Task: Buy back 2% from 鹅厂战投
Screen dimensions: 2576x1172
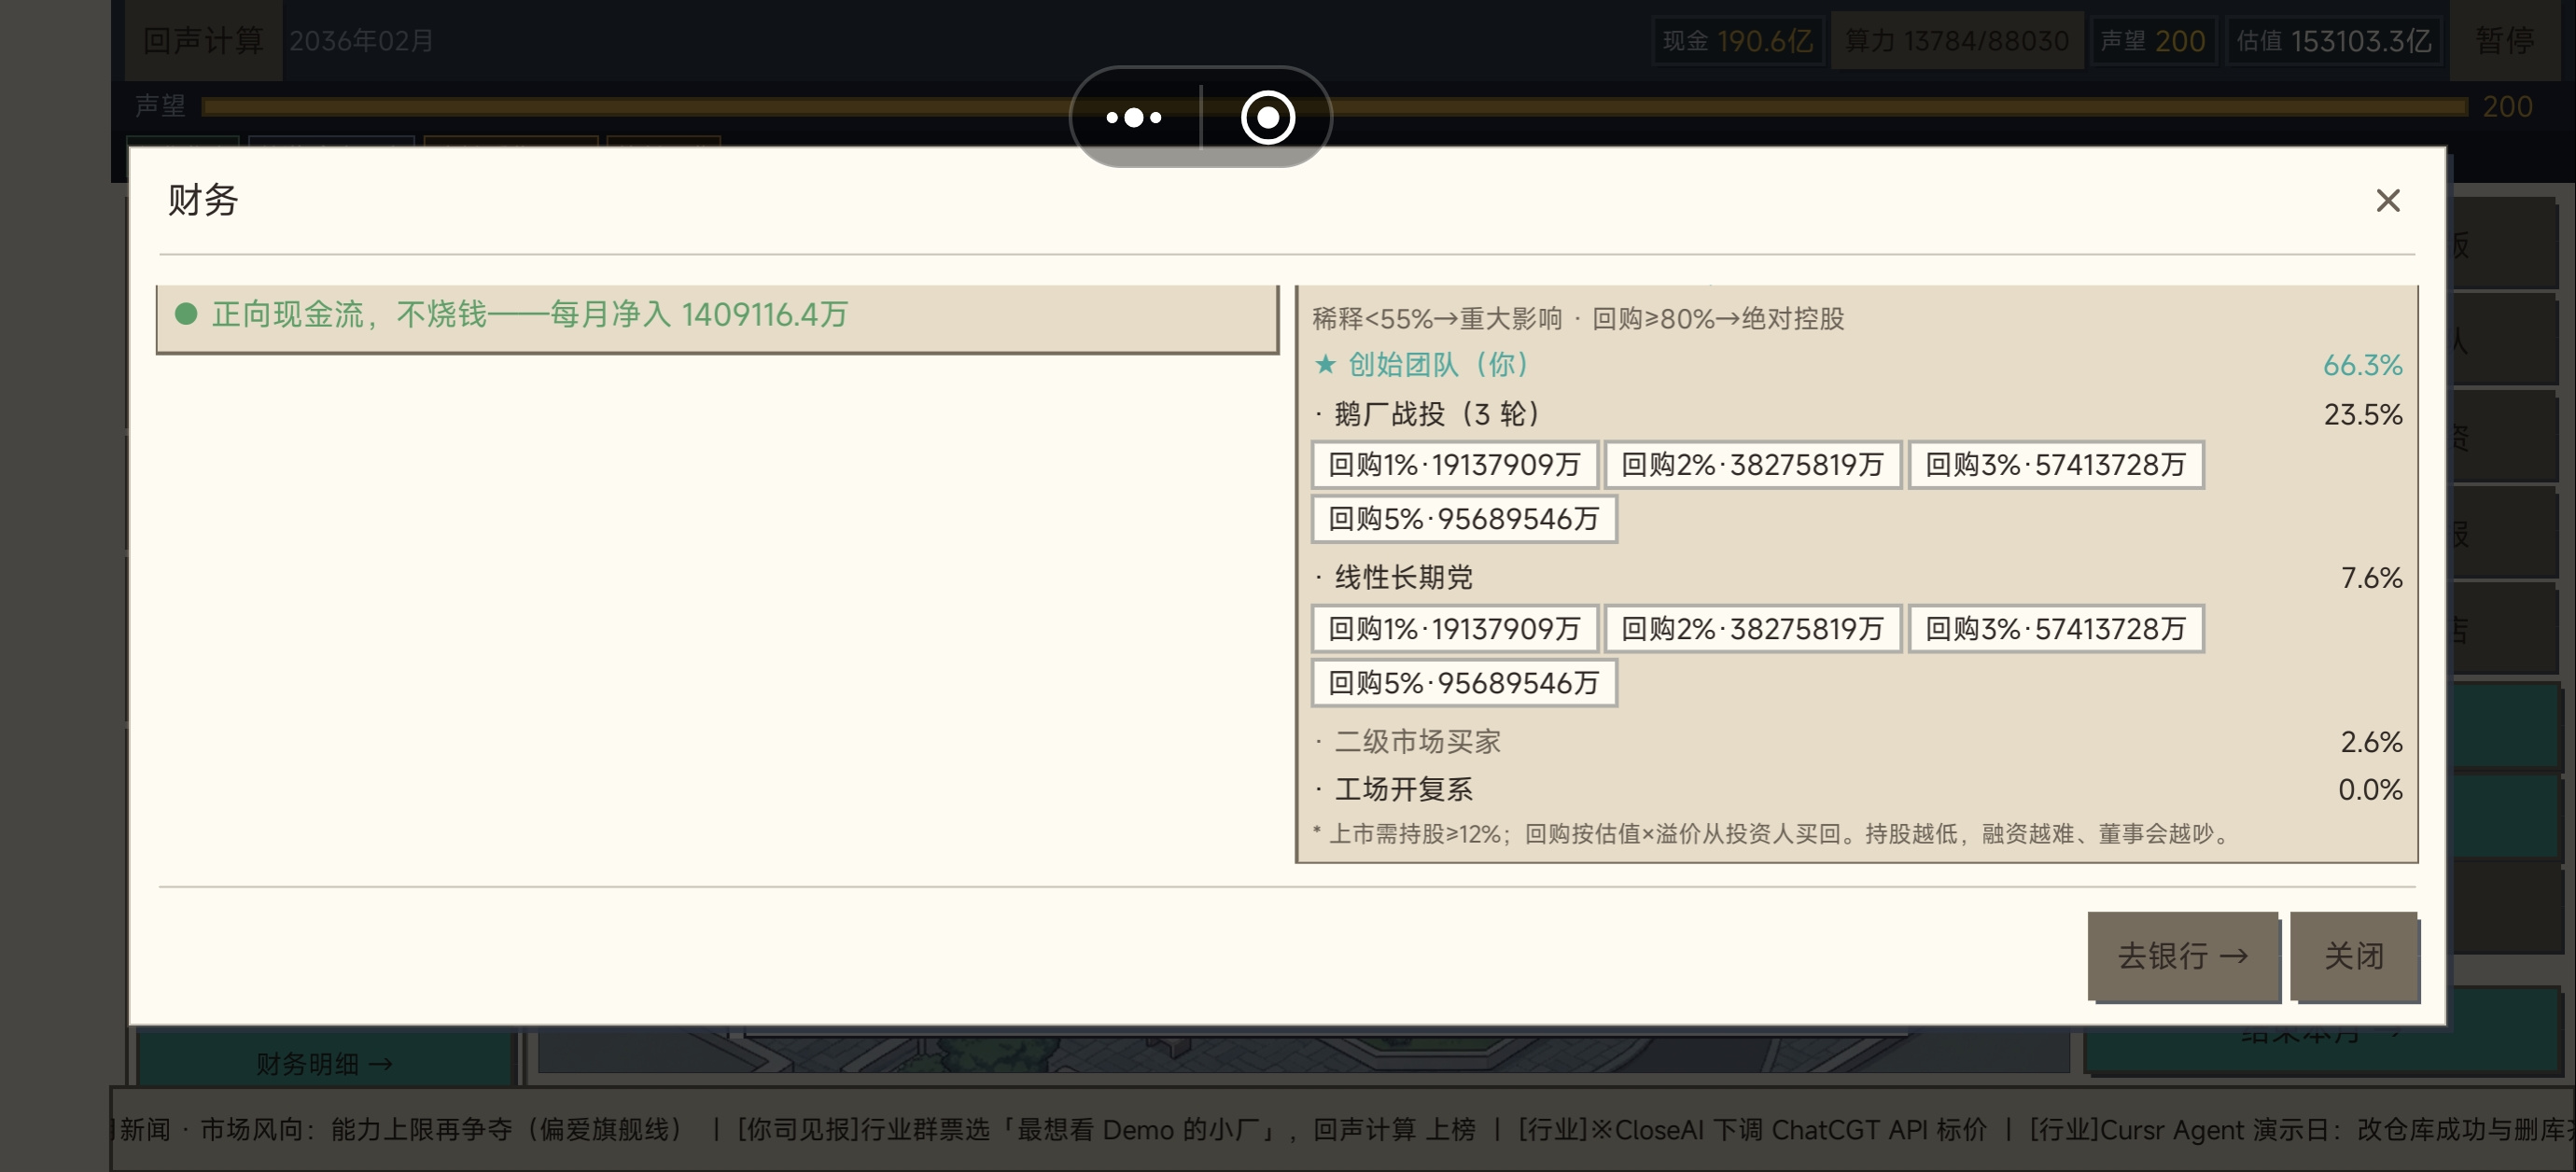Action: (1752, 465)
